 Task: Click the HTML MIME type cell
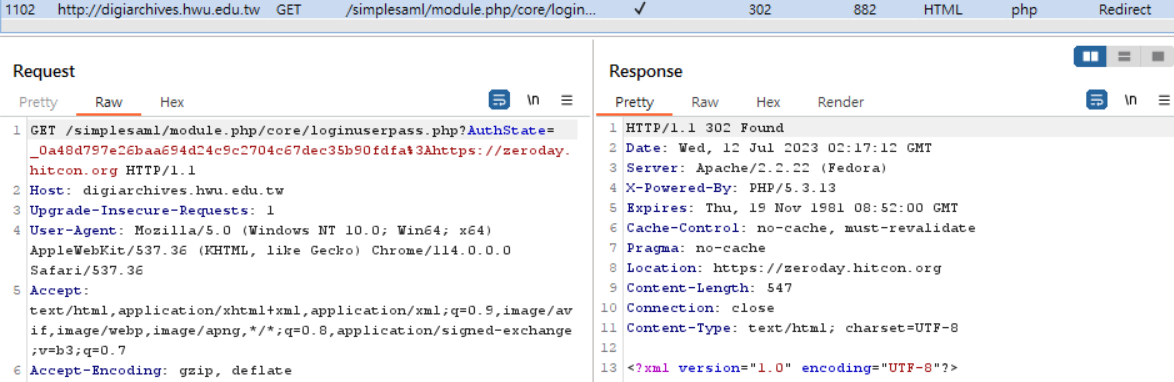click(x=943, y=10)
